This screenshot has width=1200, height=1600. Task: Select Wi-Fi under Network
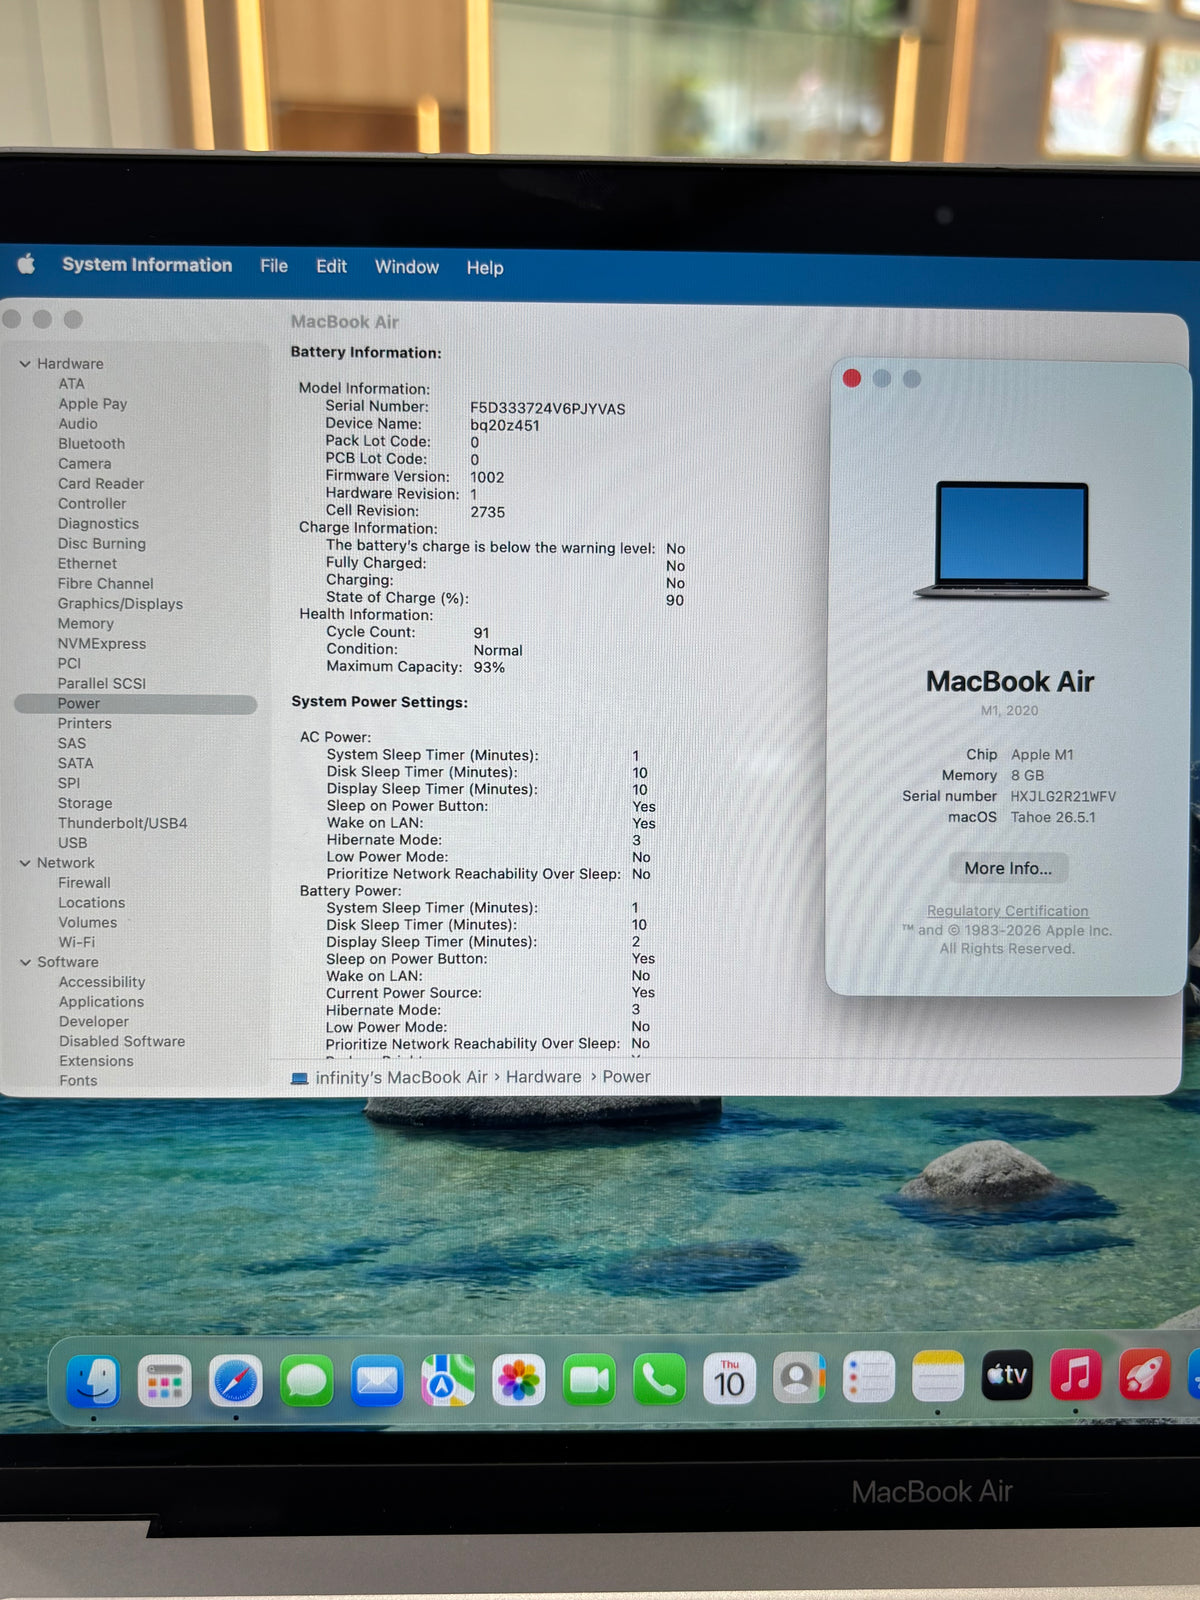click(x=76, y=942)
